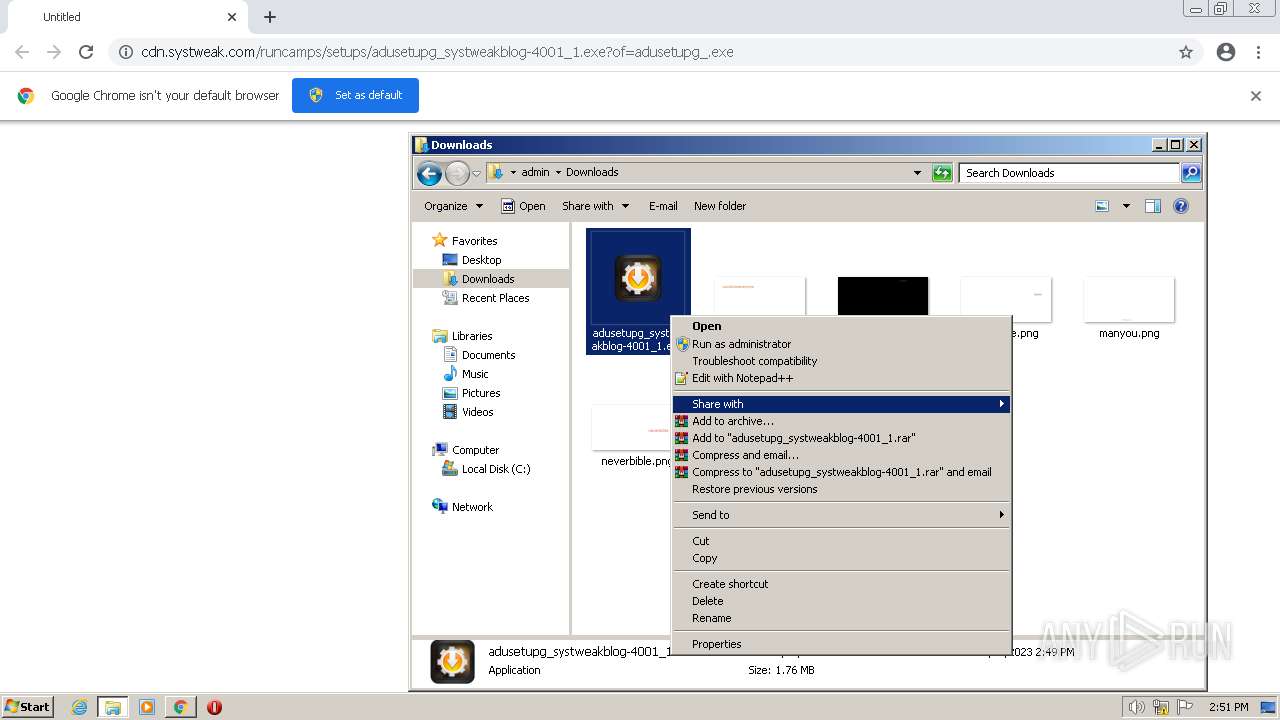The image size is (1280, 720).
Task: Choose Edit with Notepad++
Action: click(841, 378)
